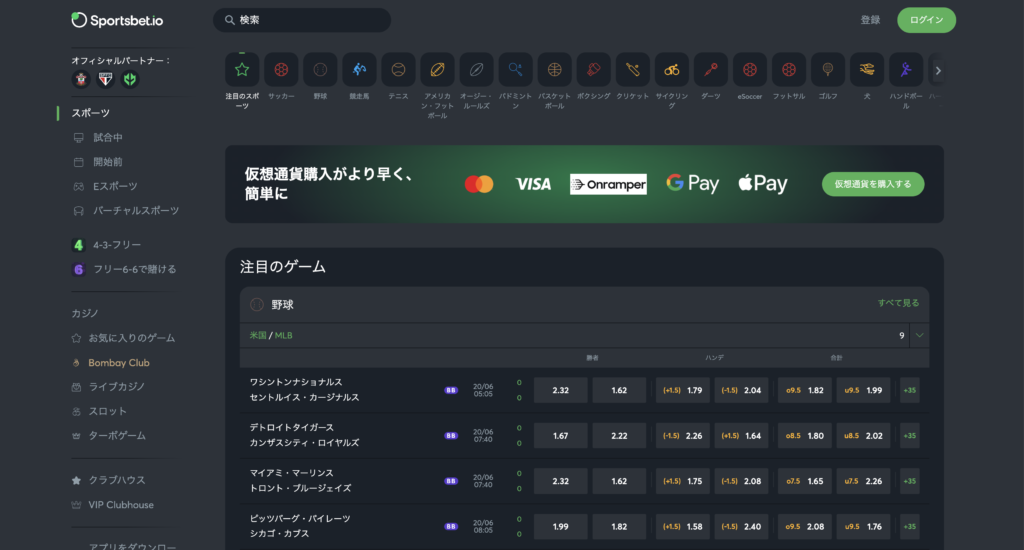
Task: Focus the 検索 search field
Action: pos(302,20)
